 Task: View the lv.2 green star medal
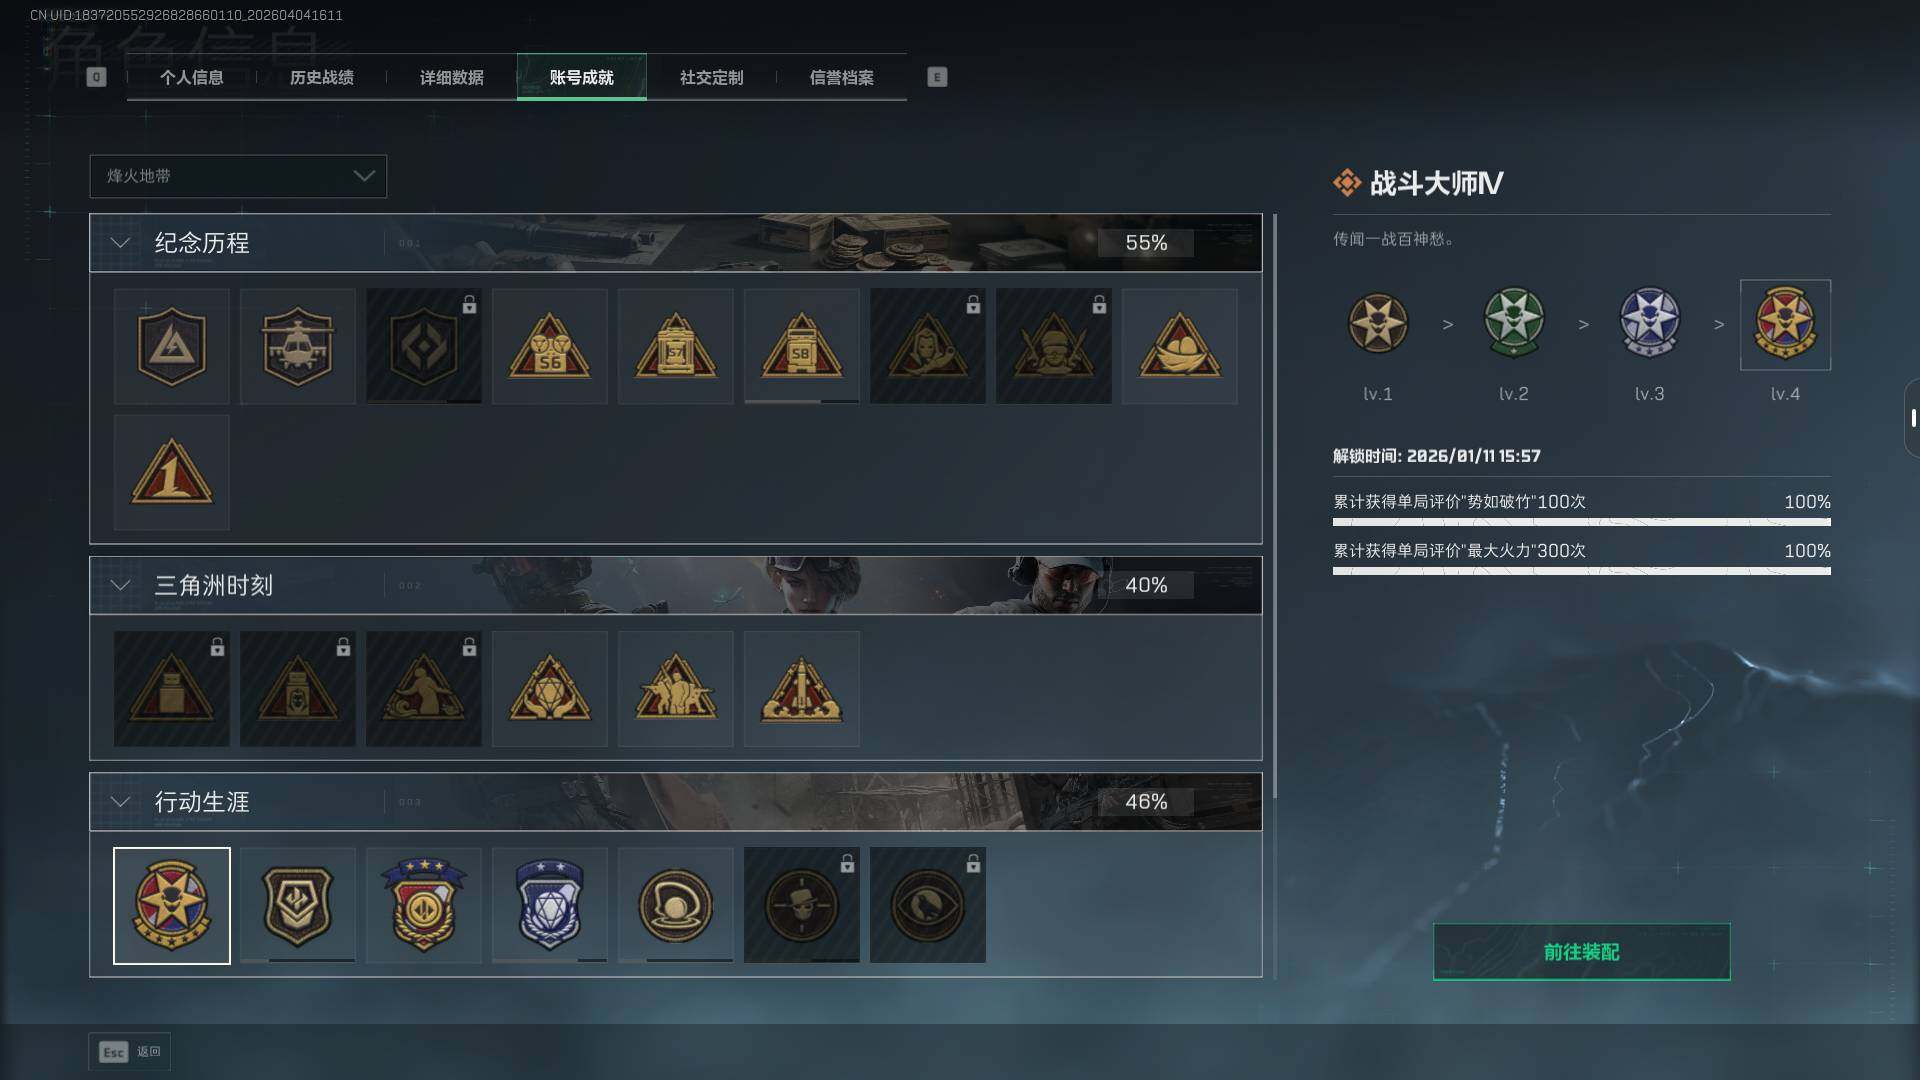pos(1513,323)
